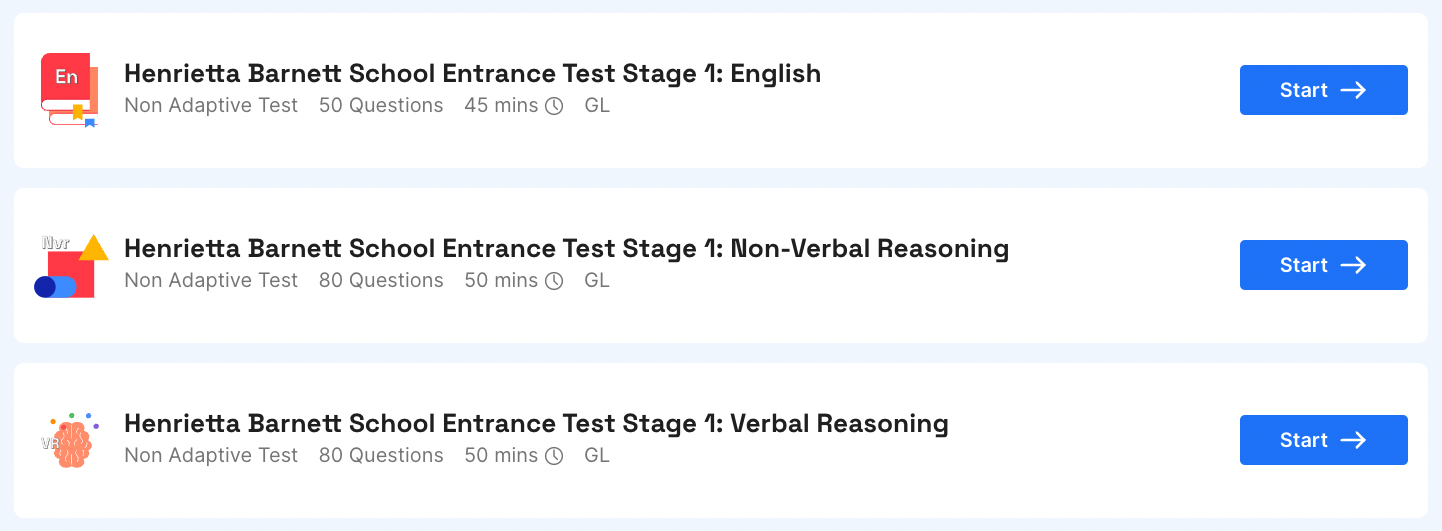The height and width of the screenshot is (531, 1442).
Task: Open the Stage 1: Verbal Reasoning title
Action: tap(536, 423)
